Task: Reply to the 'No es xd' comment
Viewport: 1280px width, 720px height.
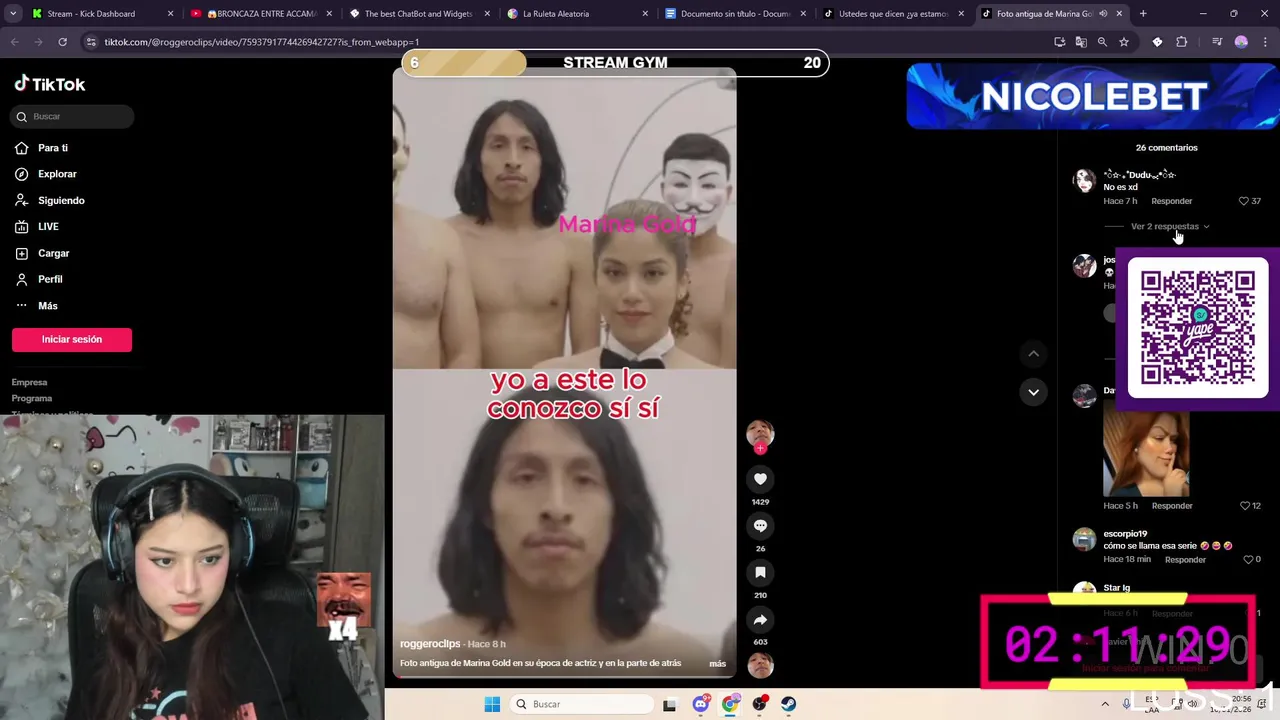Action: tap(1172, 201)
